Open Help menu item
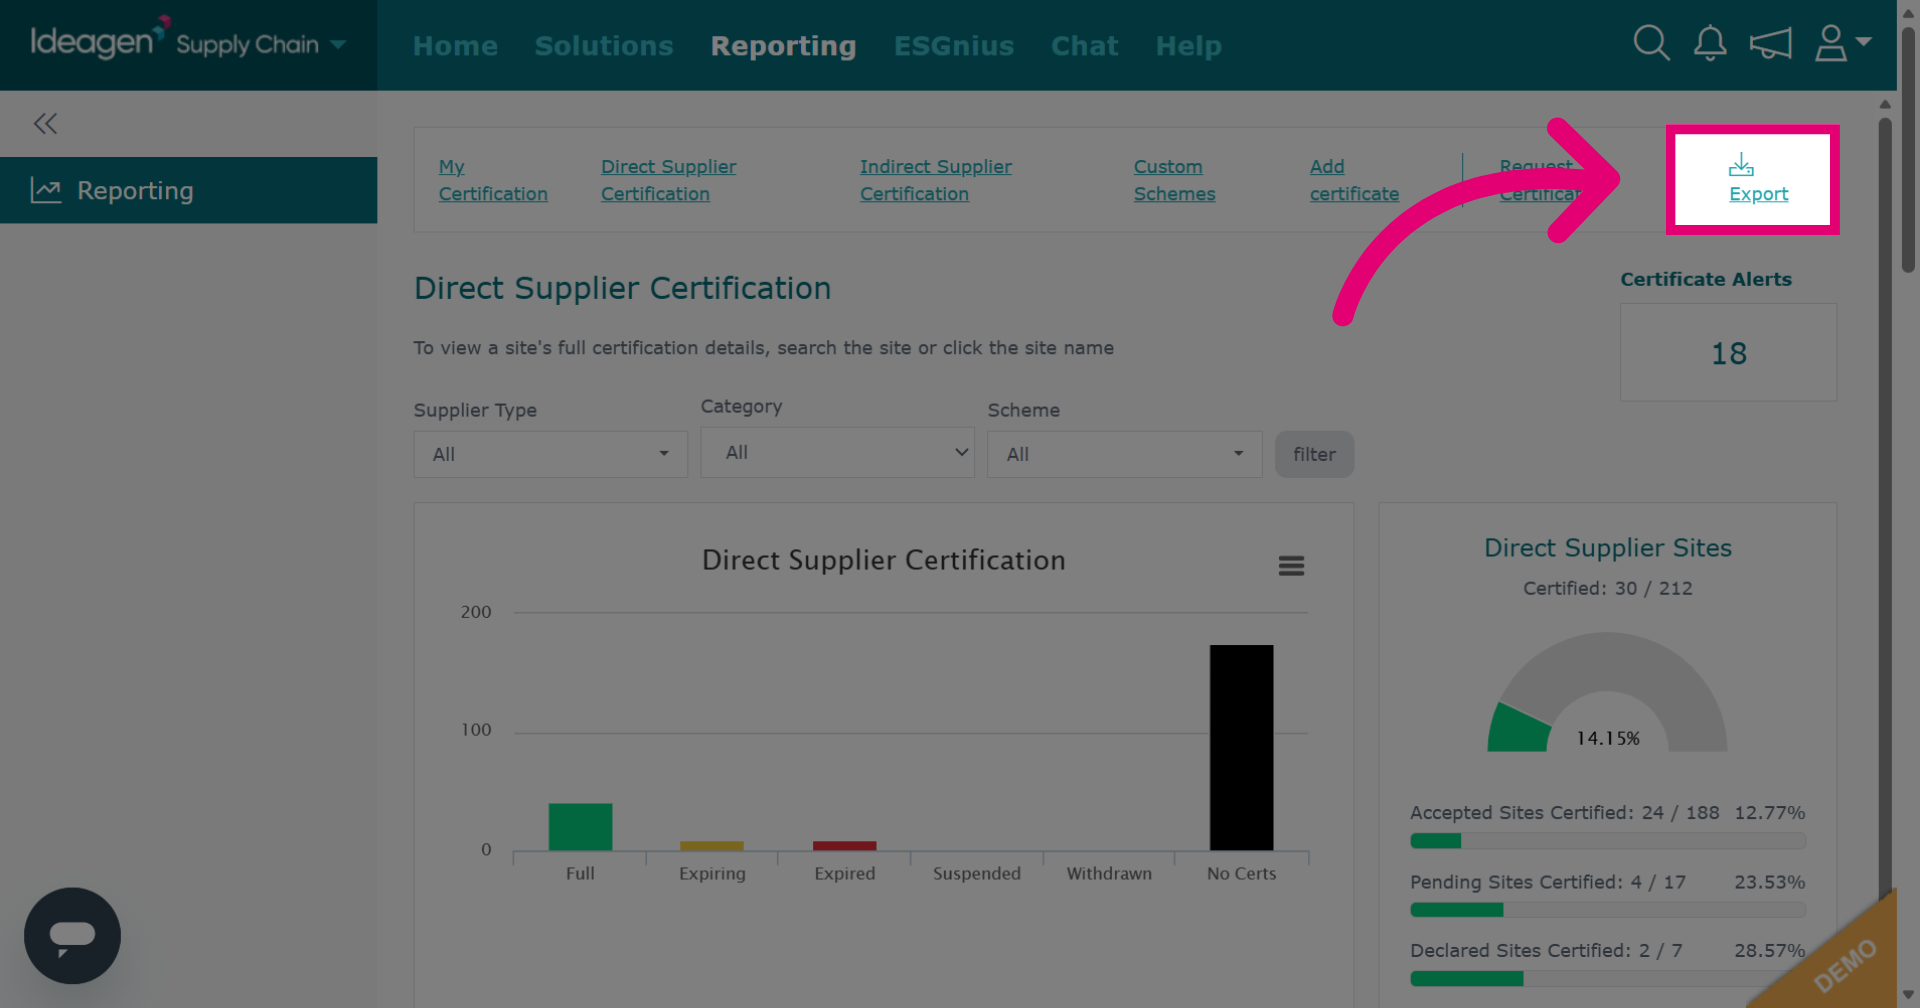The height and width of the screenshot is (1008, 1920). 1188,46
